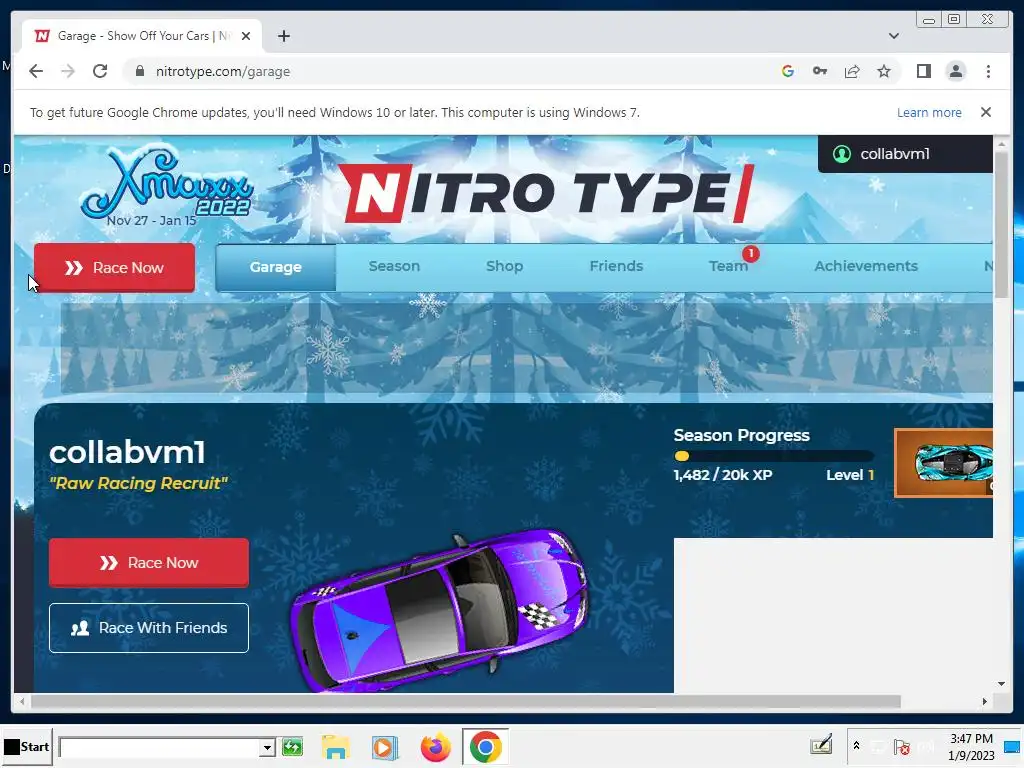This screenshot has width=1024, height=768.
Task: Click the Xmaxx 2022 event logo
Action: pyautogui.click(x=165, y=187)
